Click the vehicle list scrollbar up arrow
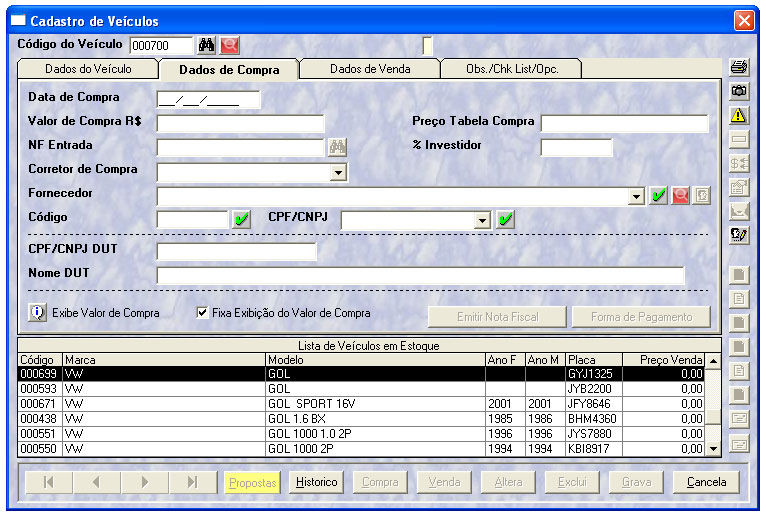This screenshot has height=518, width=766. pyautogui.click(x=713, y=361)
